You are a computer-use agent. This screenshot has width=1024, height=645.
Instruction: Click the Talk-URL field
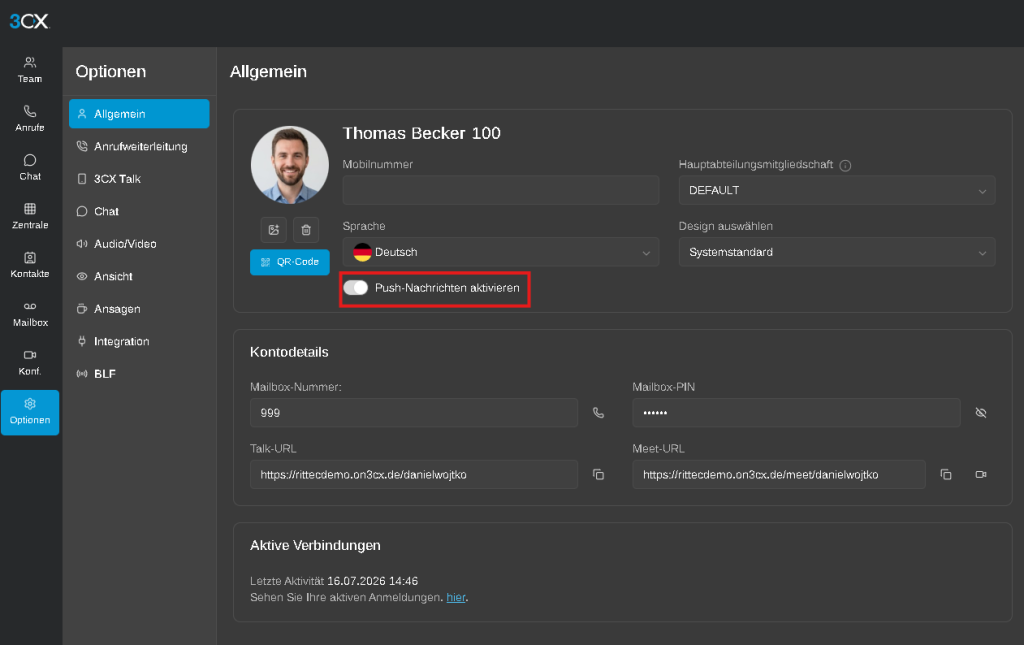(x=414, y=475)
